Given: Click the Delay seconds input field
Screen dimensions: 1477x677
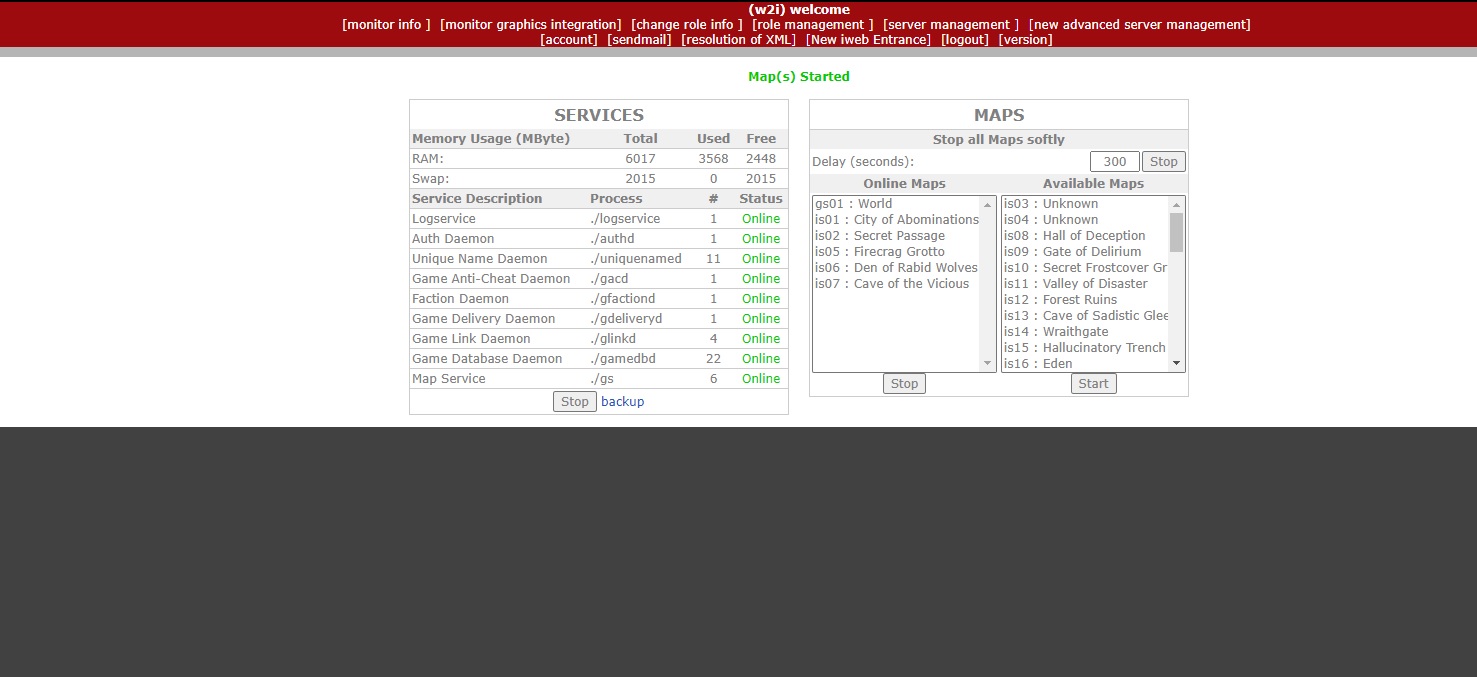Looking at the screenshot, I should tap(1114, 162).
